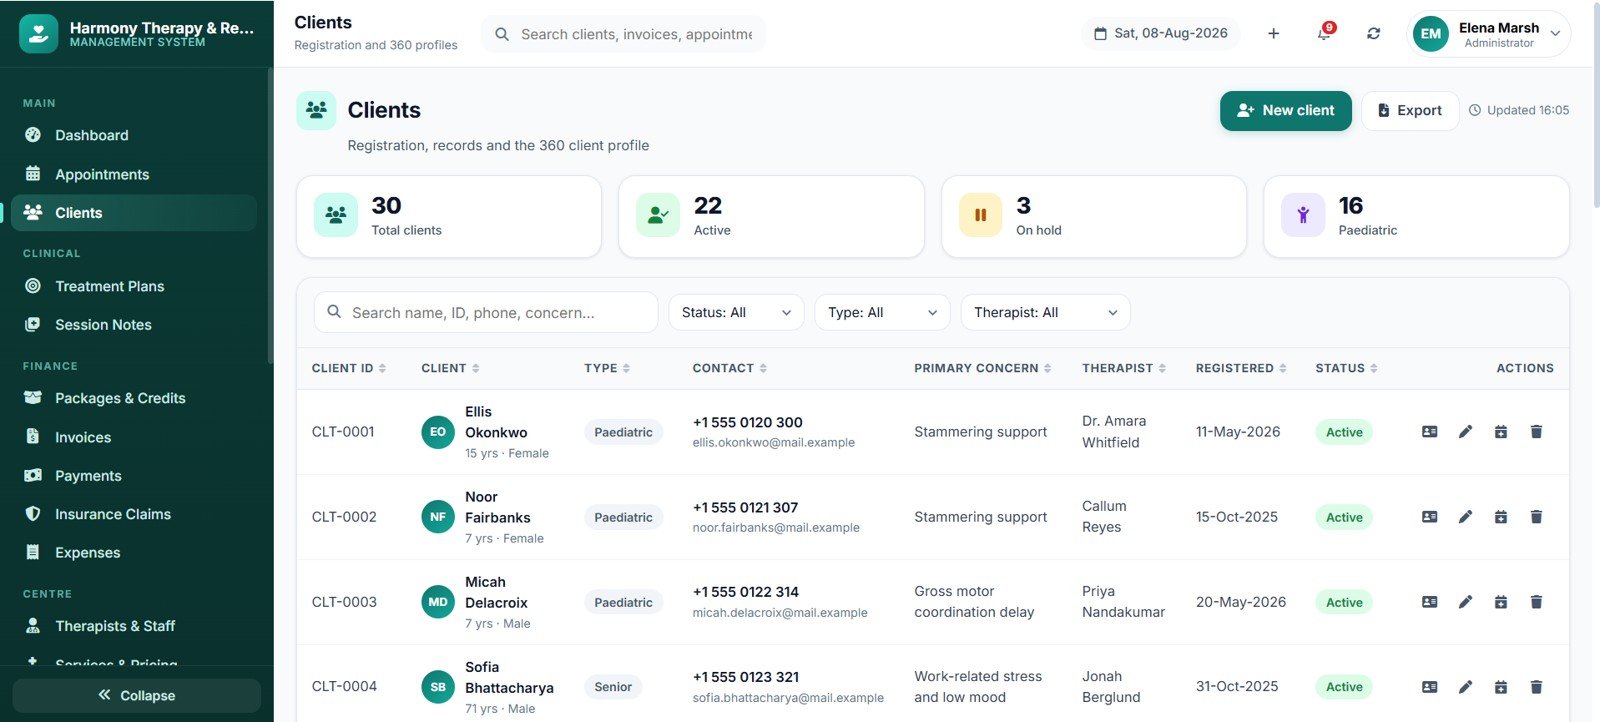Open profile card for Sofia Bhattacharya

click(x=1430, y=687)
